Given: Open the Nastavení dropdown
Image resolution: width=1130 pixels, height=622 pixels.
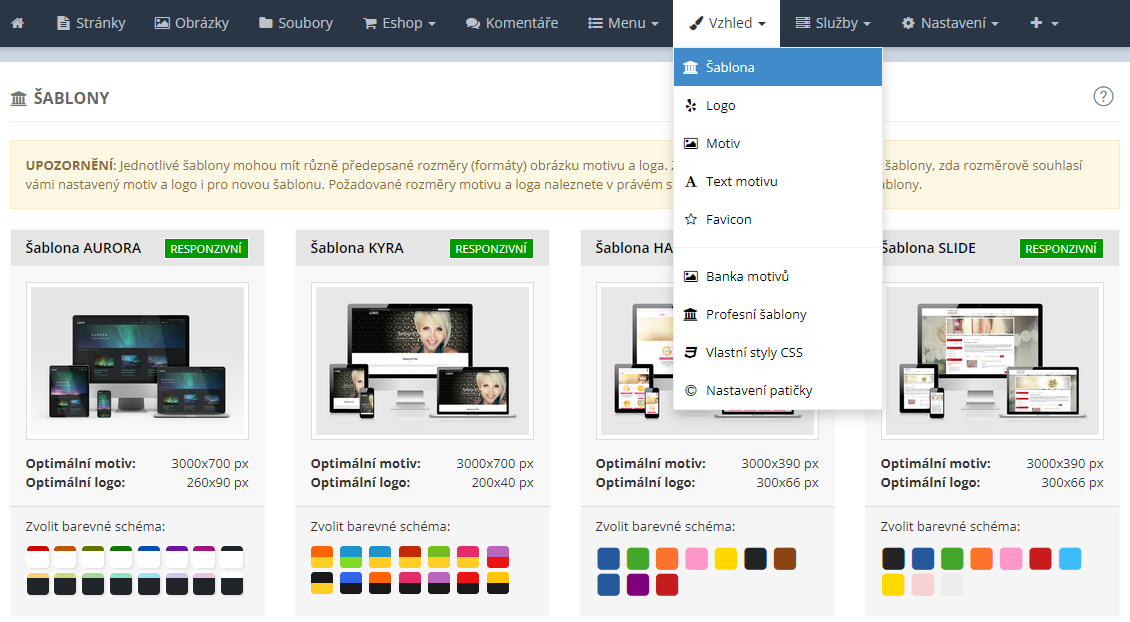Looking at the screenshot, I should pyautogui.click(x=950, y=23).
